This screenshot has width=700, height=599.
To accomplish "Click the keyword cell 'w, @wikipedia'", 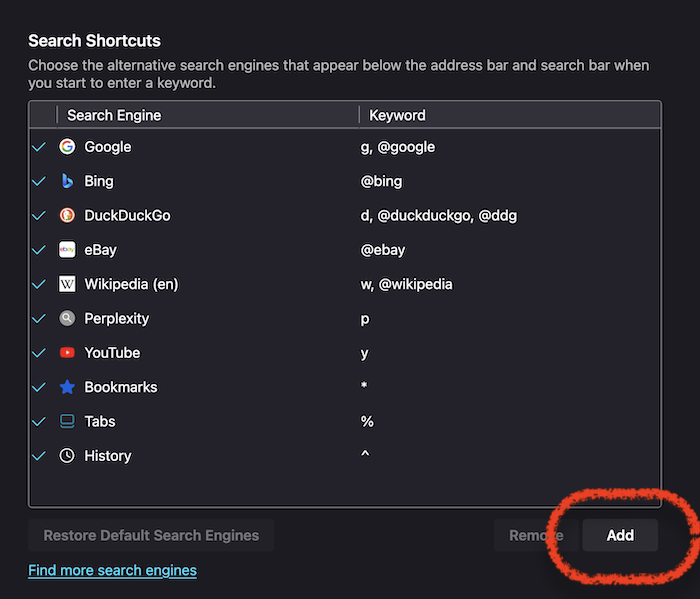I will pos(406,284).
